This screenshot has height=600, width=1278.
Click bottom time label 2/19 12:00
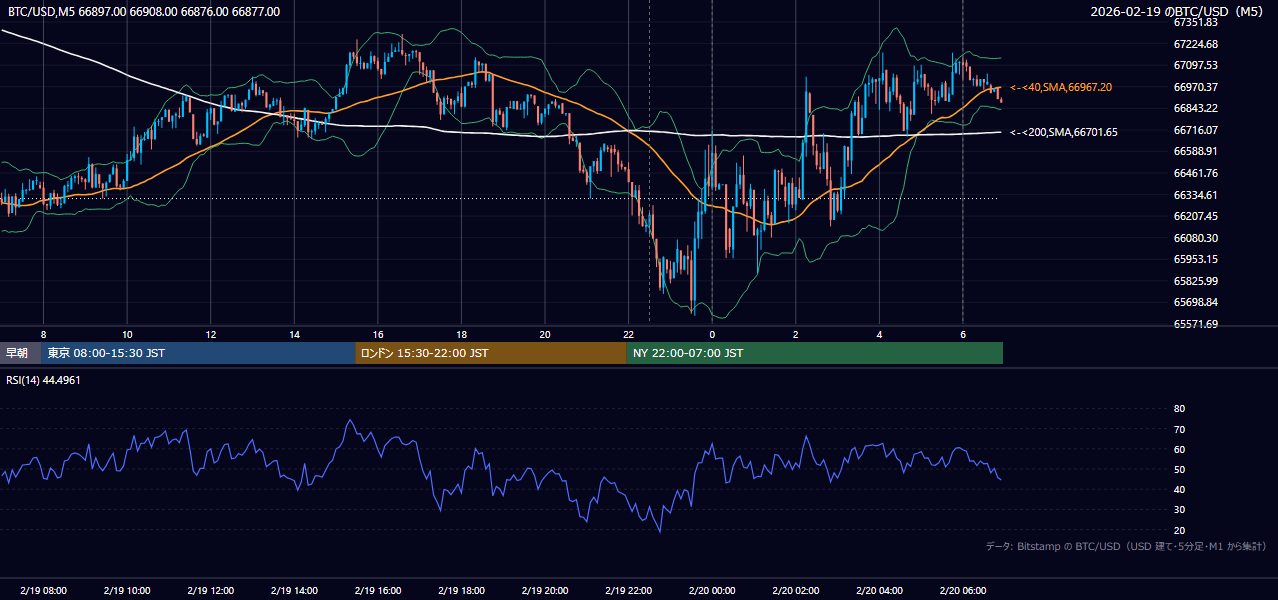click(210, 591)
